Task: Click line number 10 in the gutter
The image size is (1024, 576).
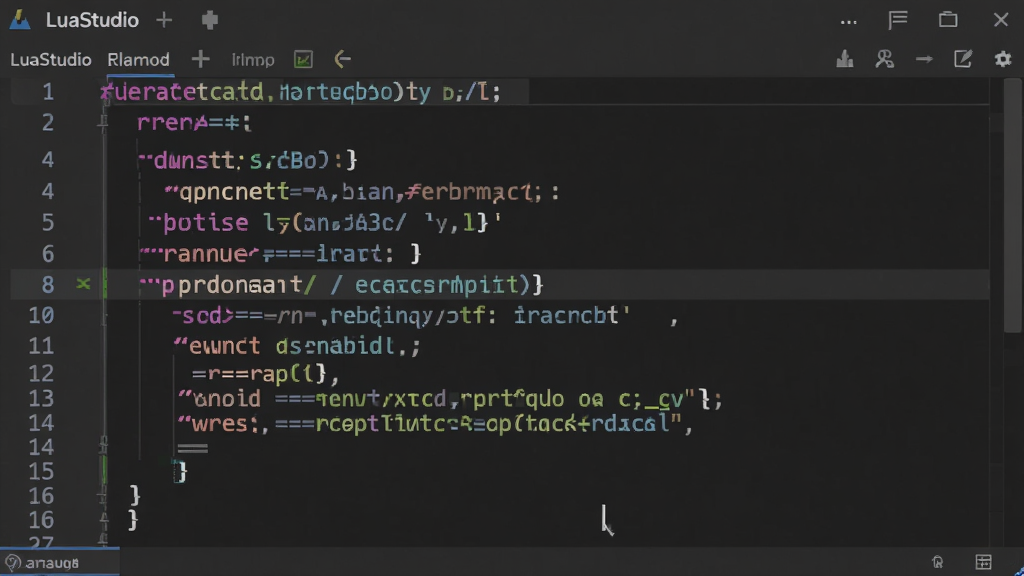Action: coord(41,316)
